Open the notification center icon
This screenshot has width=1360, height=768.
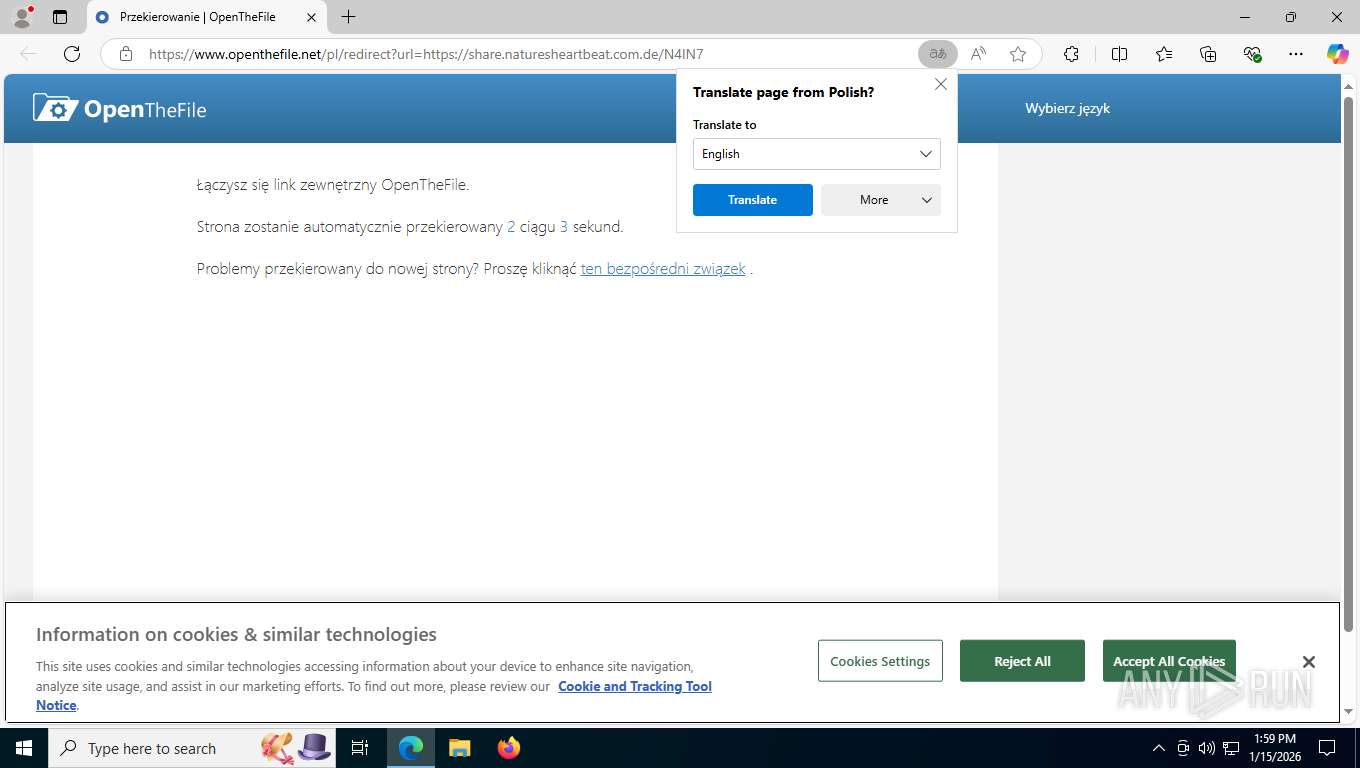[1327, 748]
